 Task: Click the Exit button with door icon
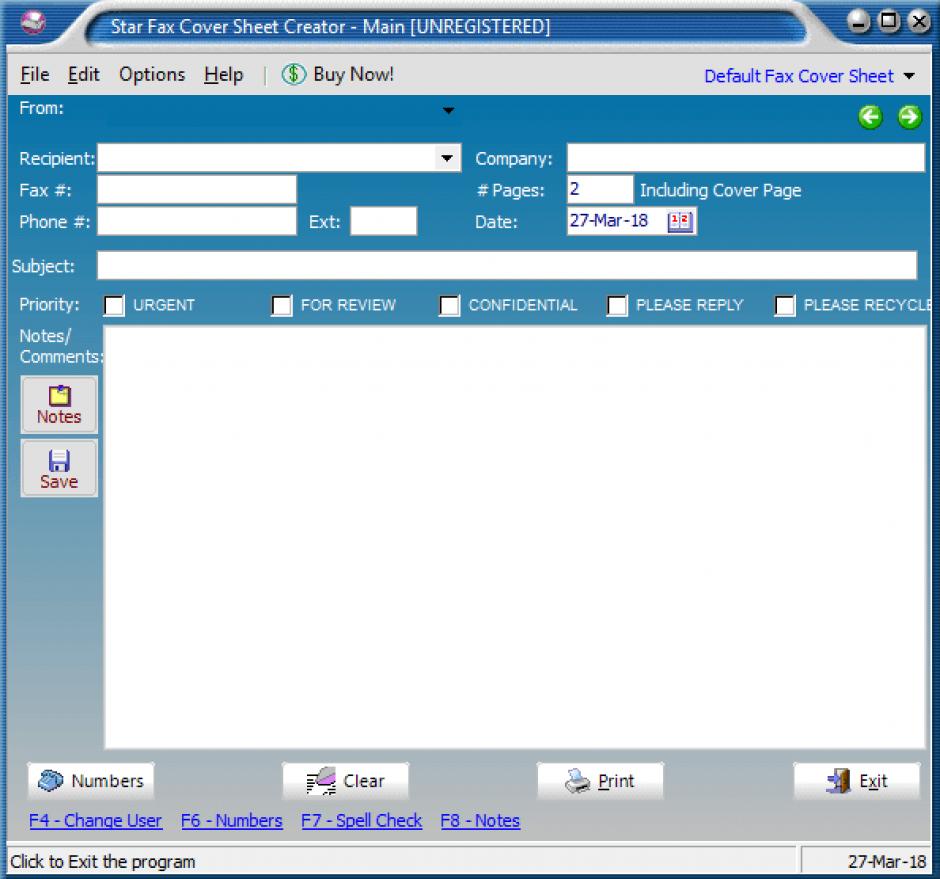(x=857, y=781)
